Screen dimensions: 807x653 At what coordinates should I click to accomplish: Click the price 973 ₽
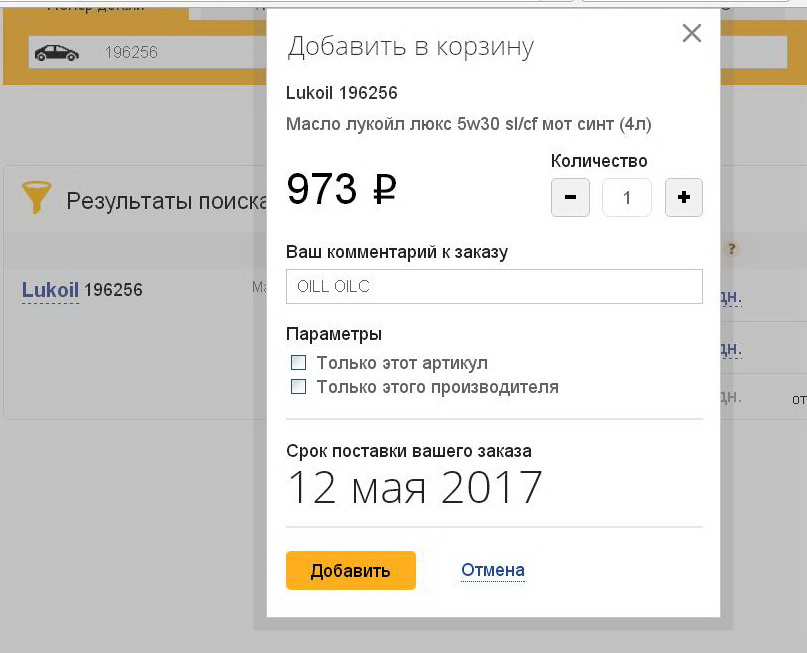click(341, 189)
